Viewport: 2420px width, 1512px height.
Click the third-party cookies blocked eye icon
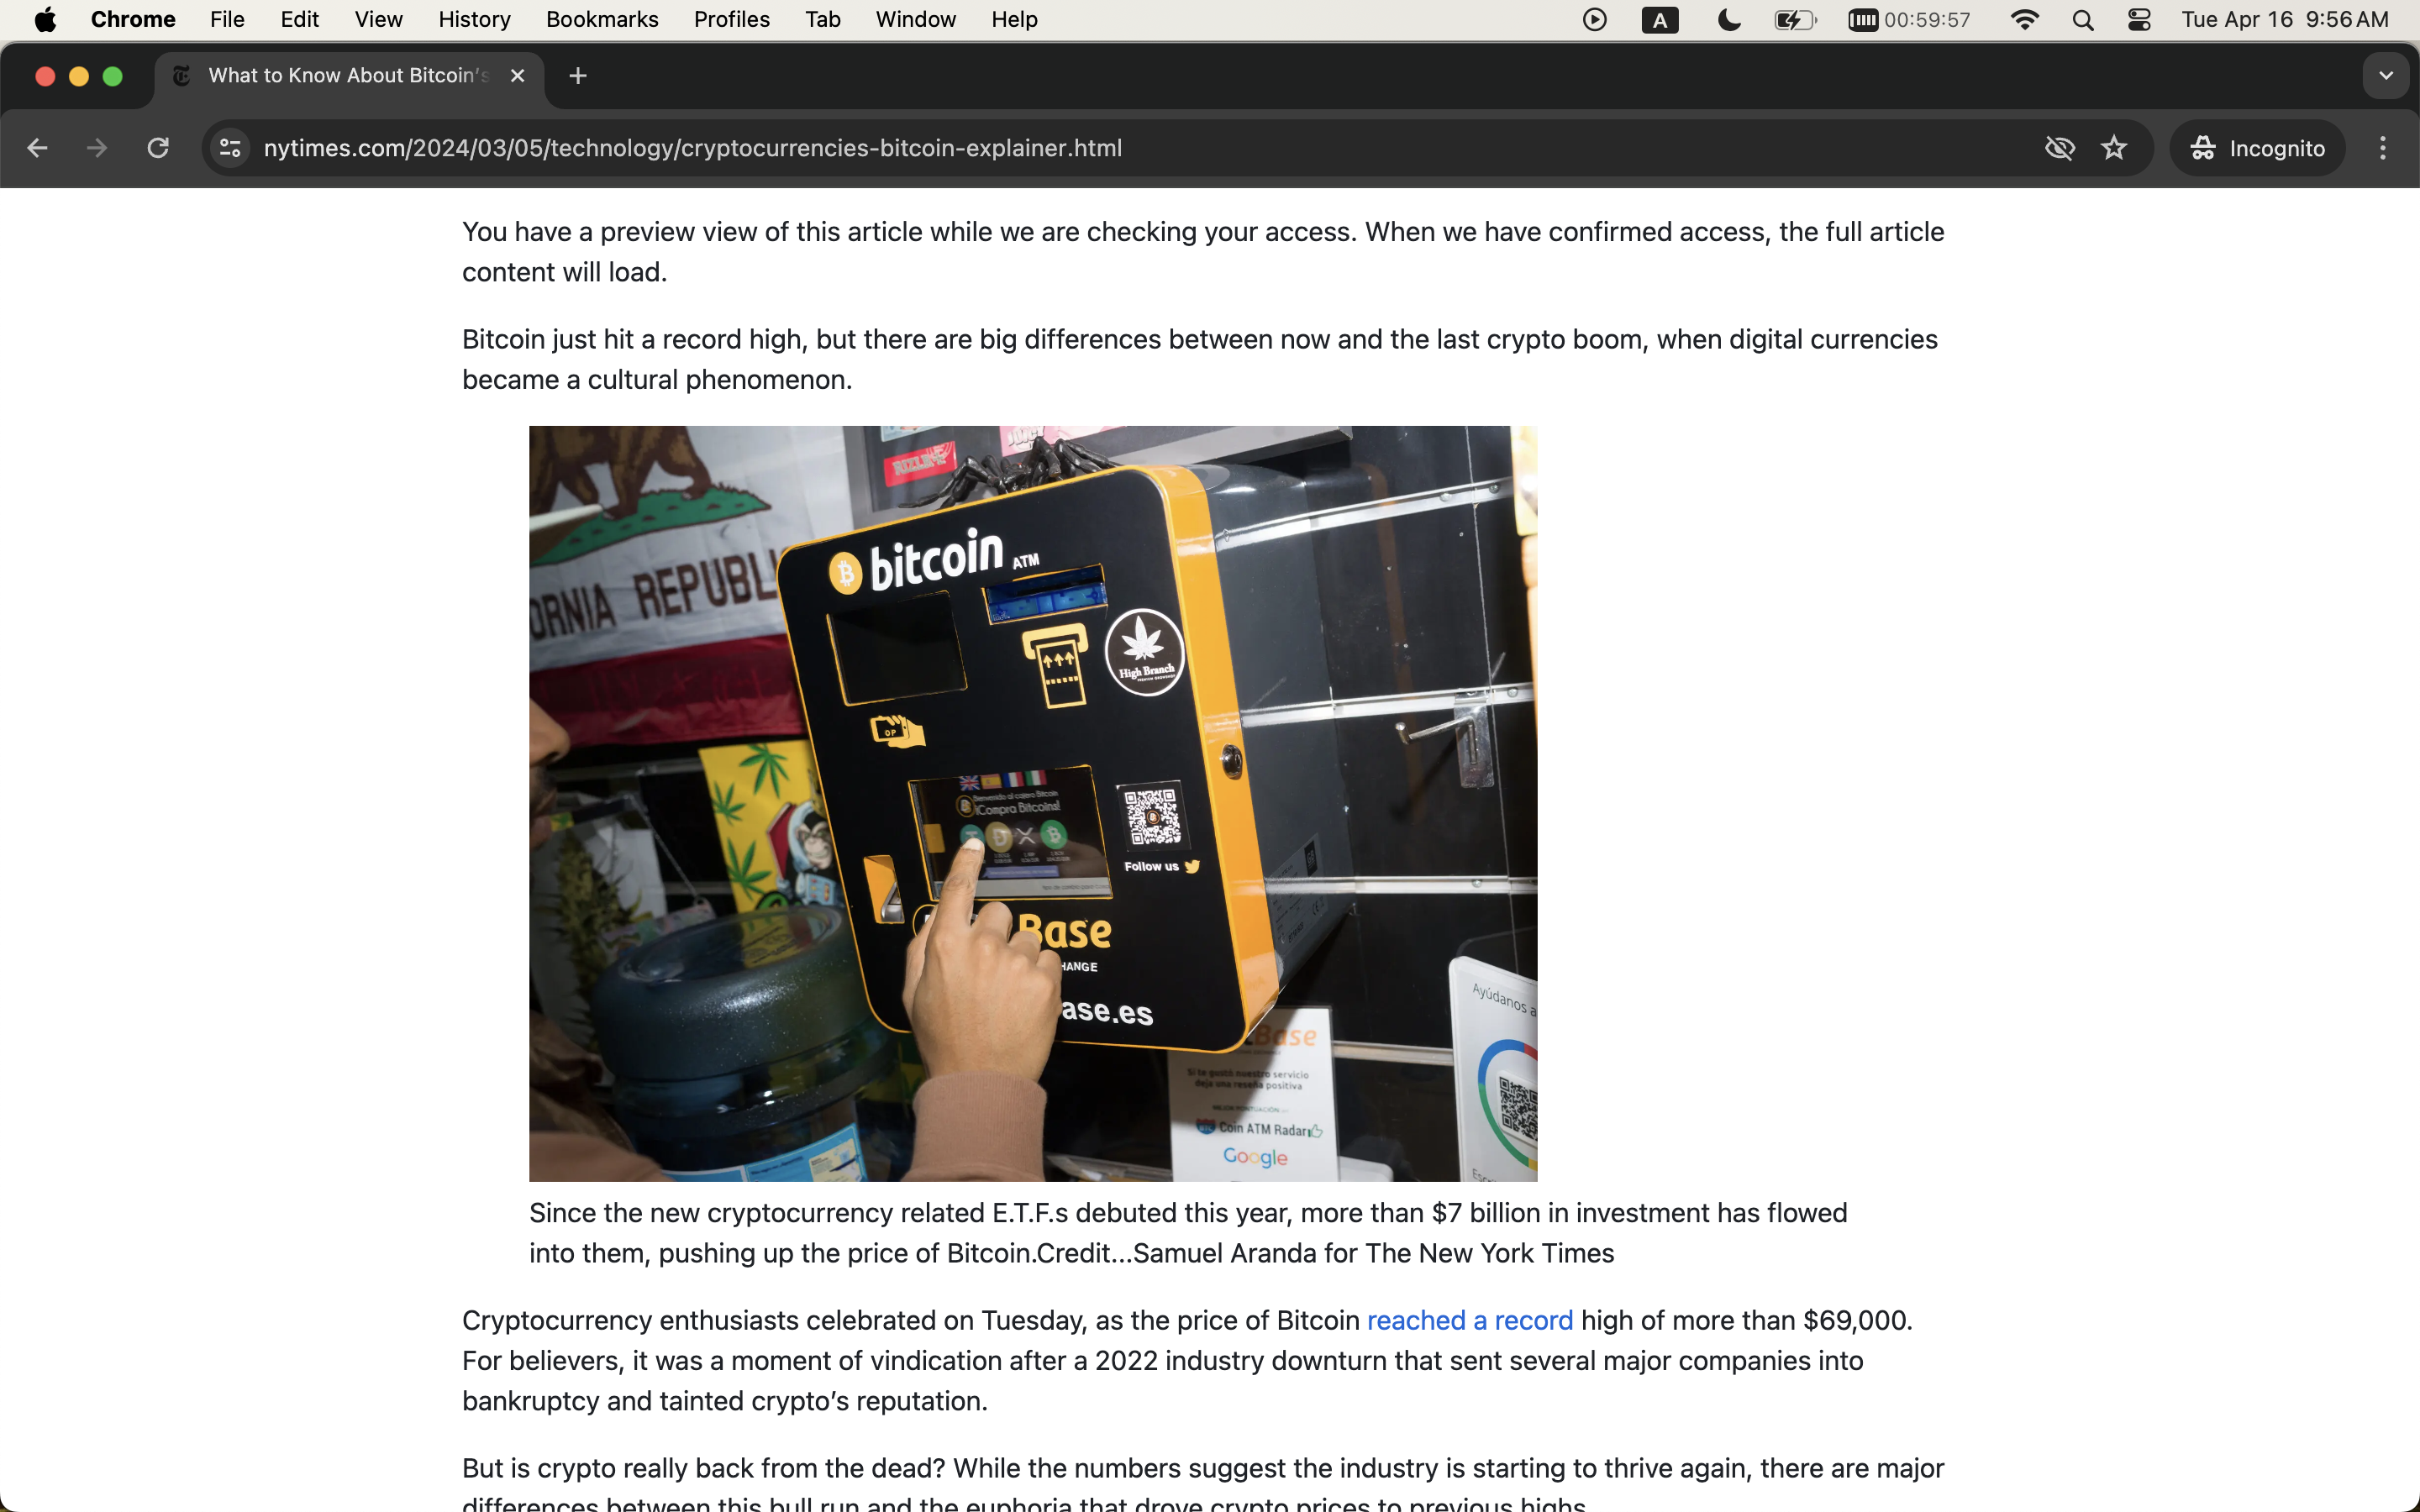[x=2060, y=148]
